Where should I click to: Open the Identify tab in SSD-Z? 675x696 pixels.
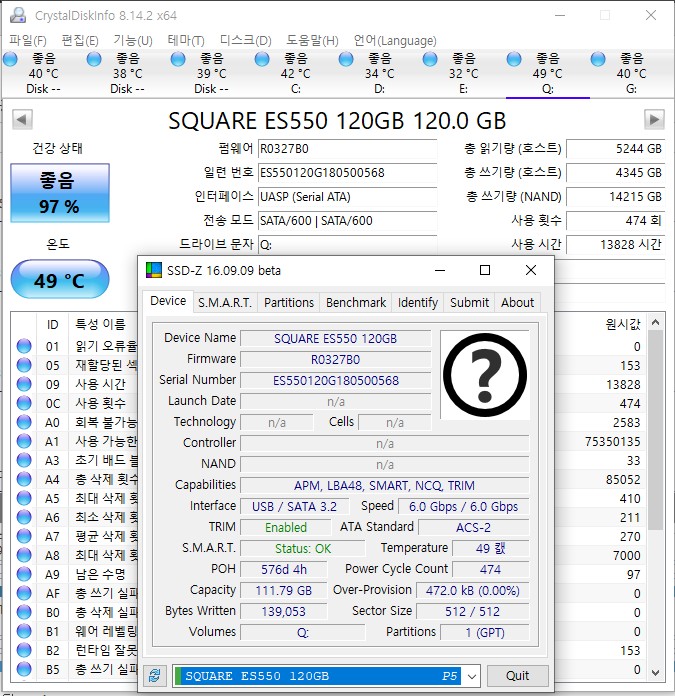418,303
